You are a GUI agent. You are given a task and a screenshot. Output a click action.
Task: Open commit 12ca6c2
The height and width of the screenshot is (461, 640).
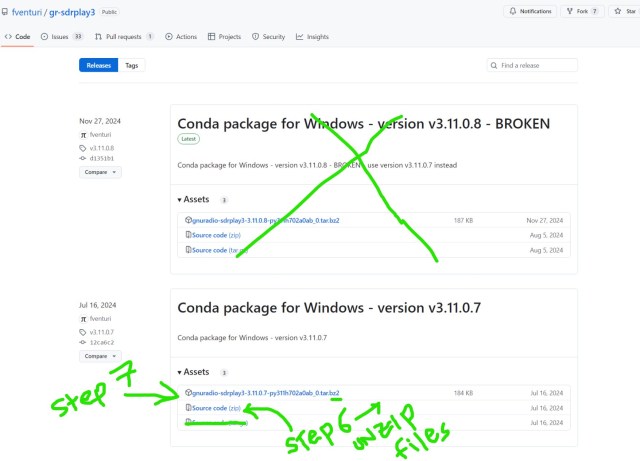102,342
